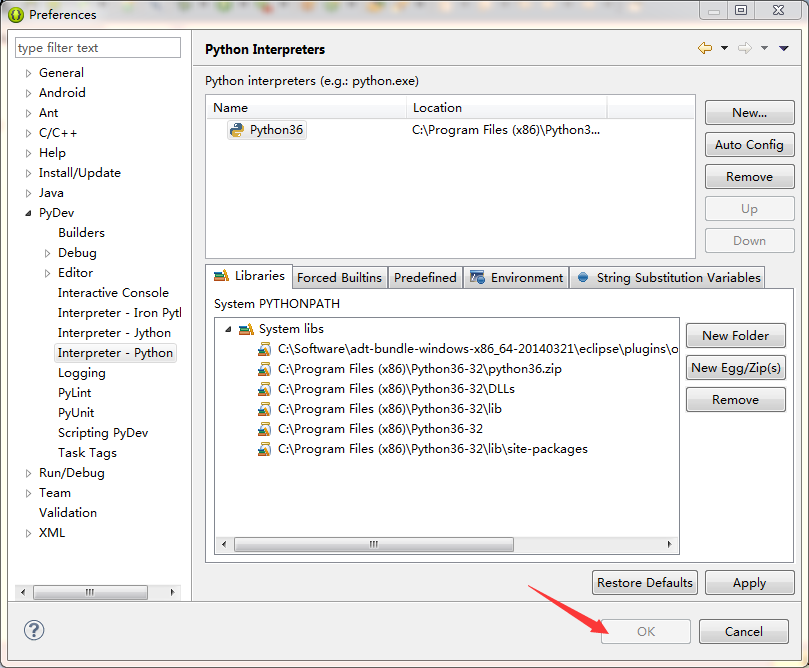
Task: Click the preferences tree right scroll arrow
Action: [x=172, y=592]
